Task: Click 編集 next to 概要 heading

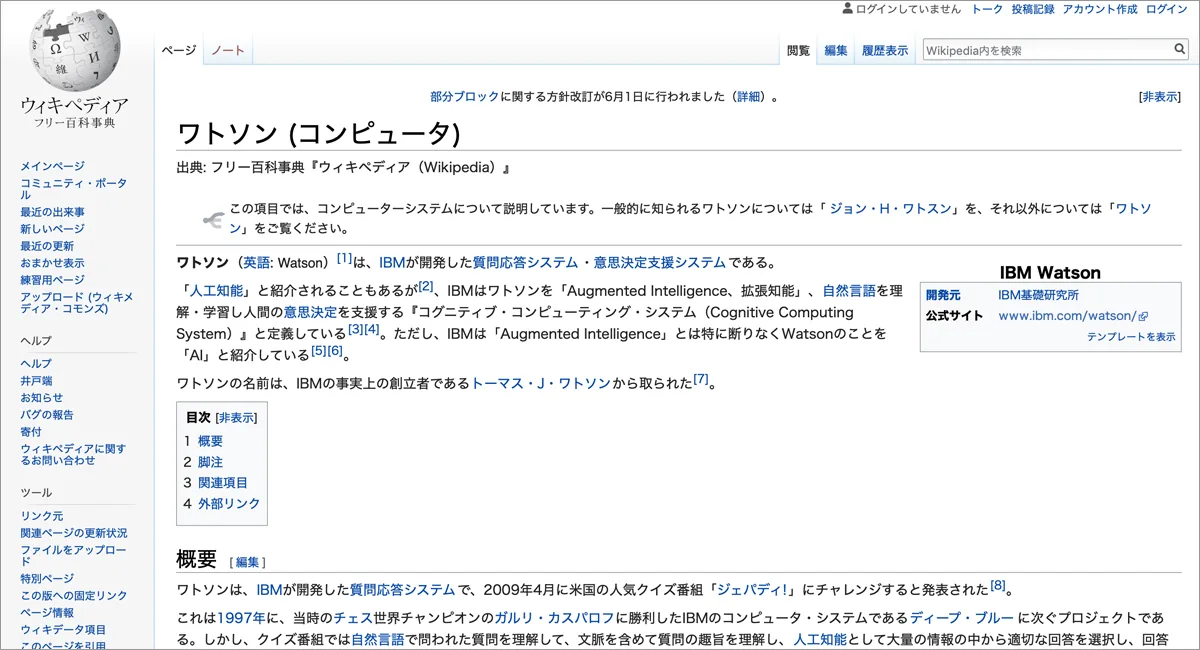Action: (x=247, y=563)
